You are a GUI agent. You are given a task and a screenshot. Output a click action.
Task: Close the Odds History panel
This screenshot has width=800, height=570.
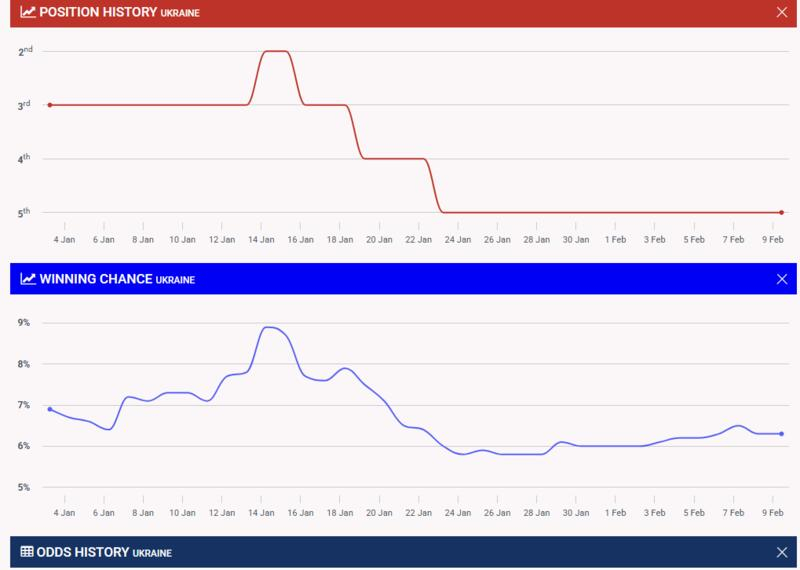pyautogui.click(x=782, y=552)
